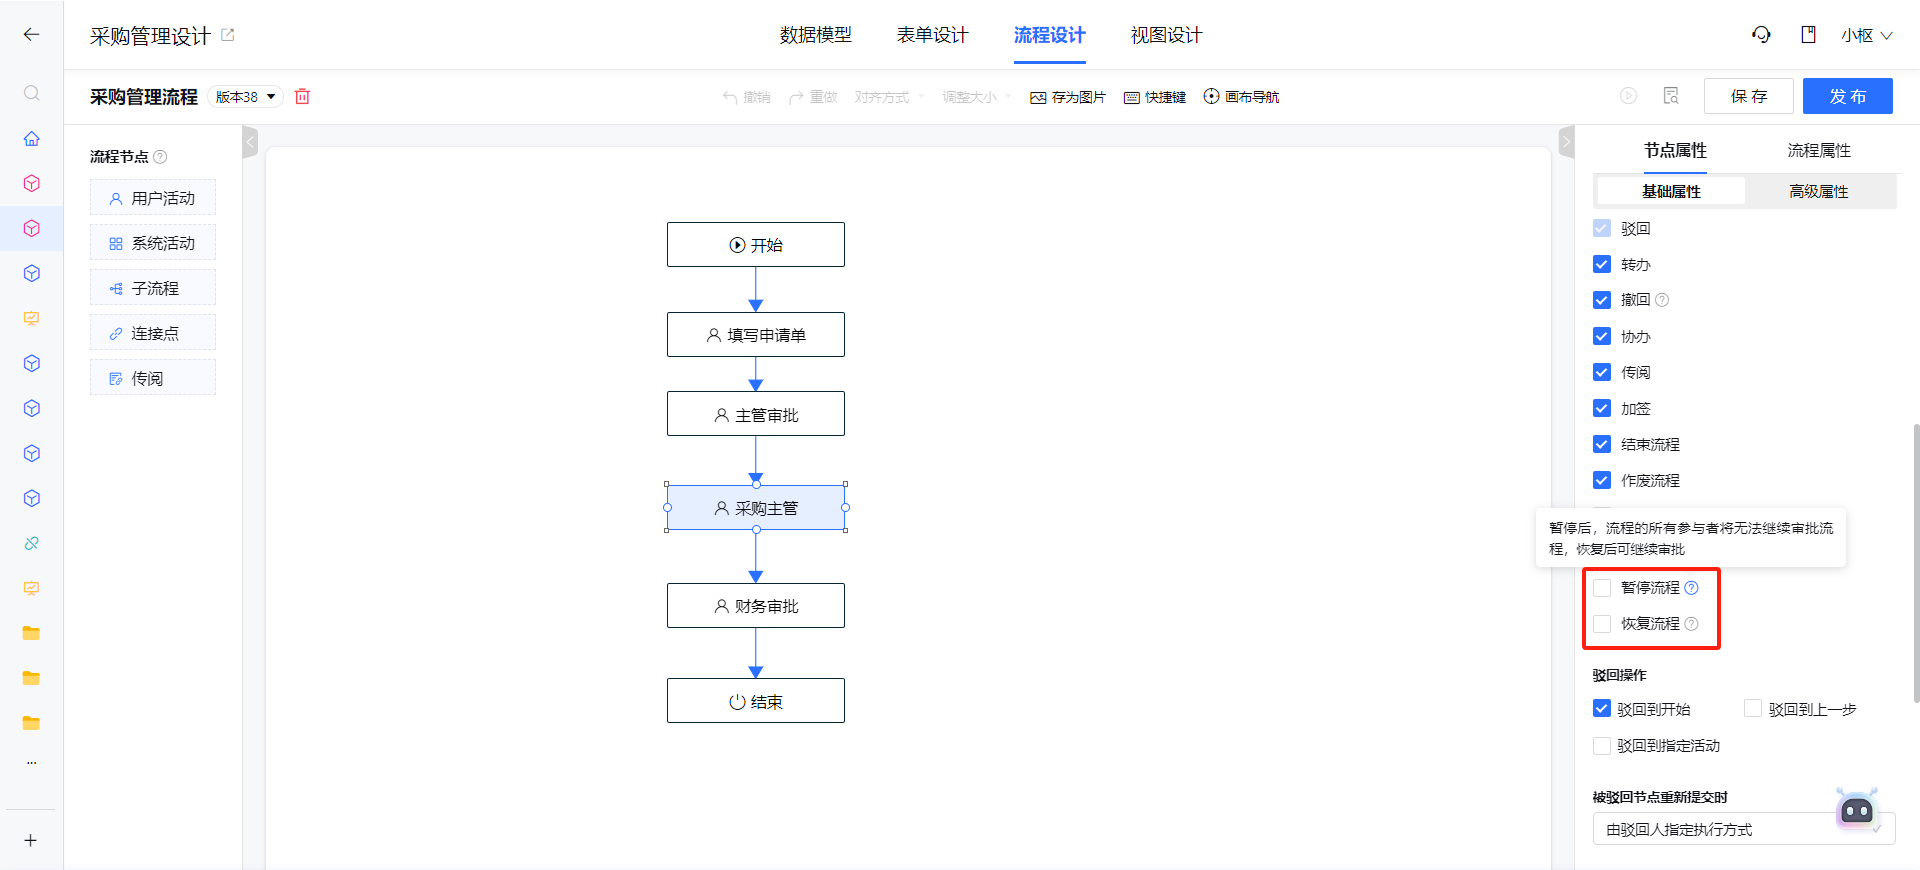Uncheck the 结束流程 checkbox
Image resolution: width=1920 pixels, height=870 pixels.
(x=1602, y=444)
